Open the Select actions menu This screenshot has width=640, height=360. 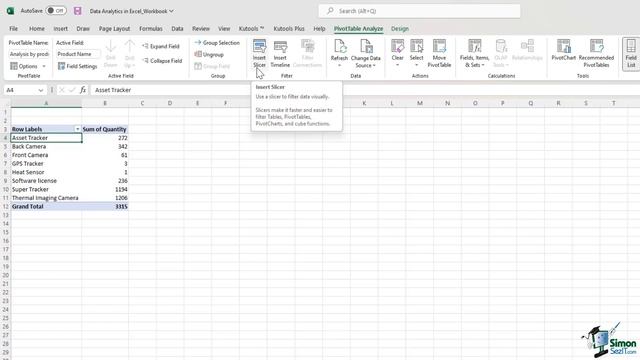pos(416,53)
